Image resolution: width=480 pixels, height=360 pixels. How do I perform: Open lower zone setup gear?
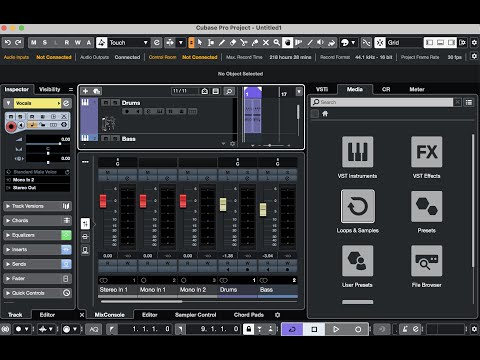click(277, 315)
